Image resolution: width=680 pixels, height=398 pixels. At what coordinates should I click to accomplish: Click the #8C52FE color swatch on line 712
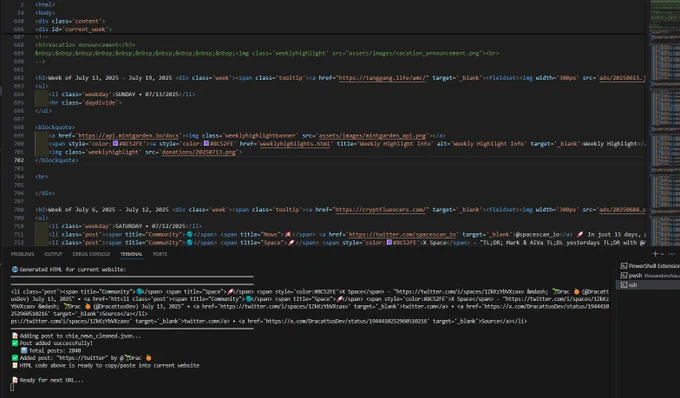click(x=389, y=242)
